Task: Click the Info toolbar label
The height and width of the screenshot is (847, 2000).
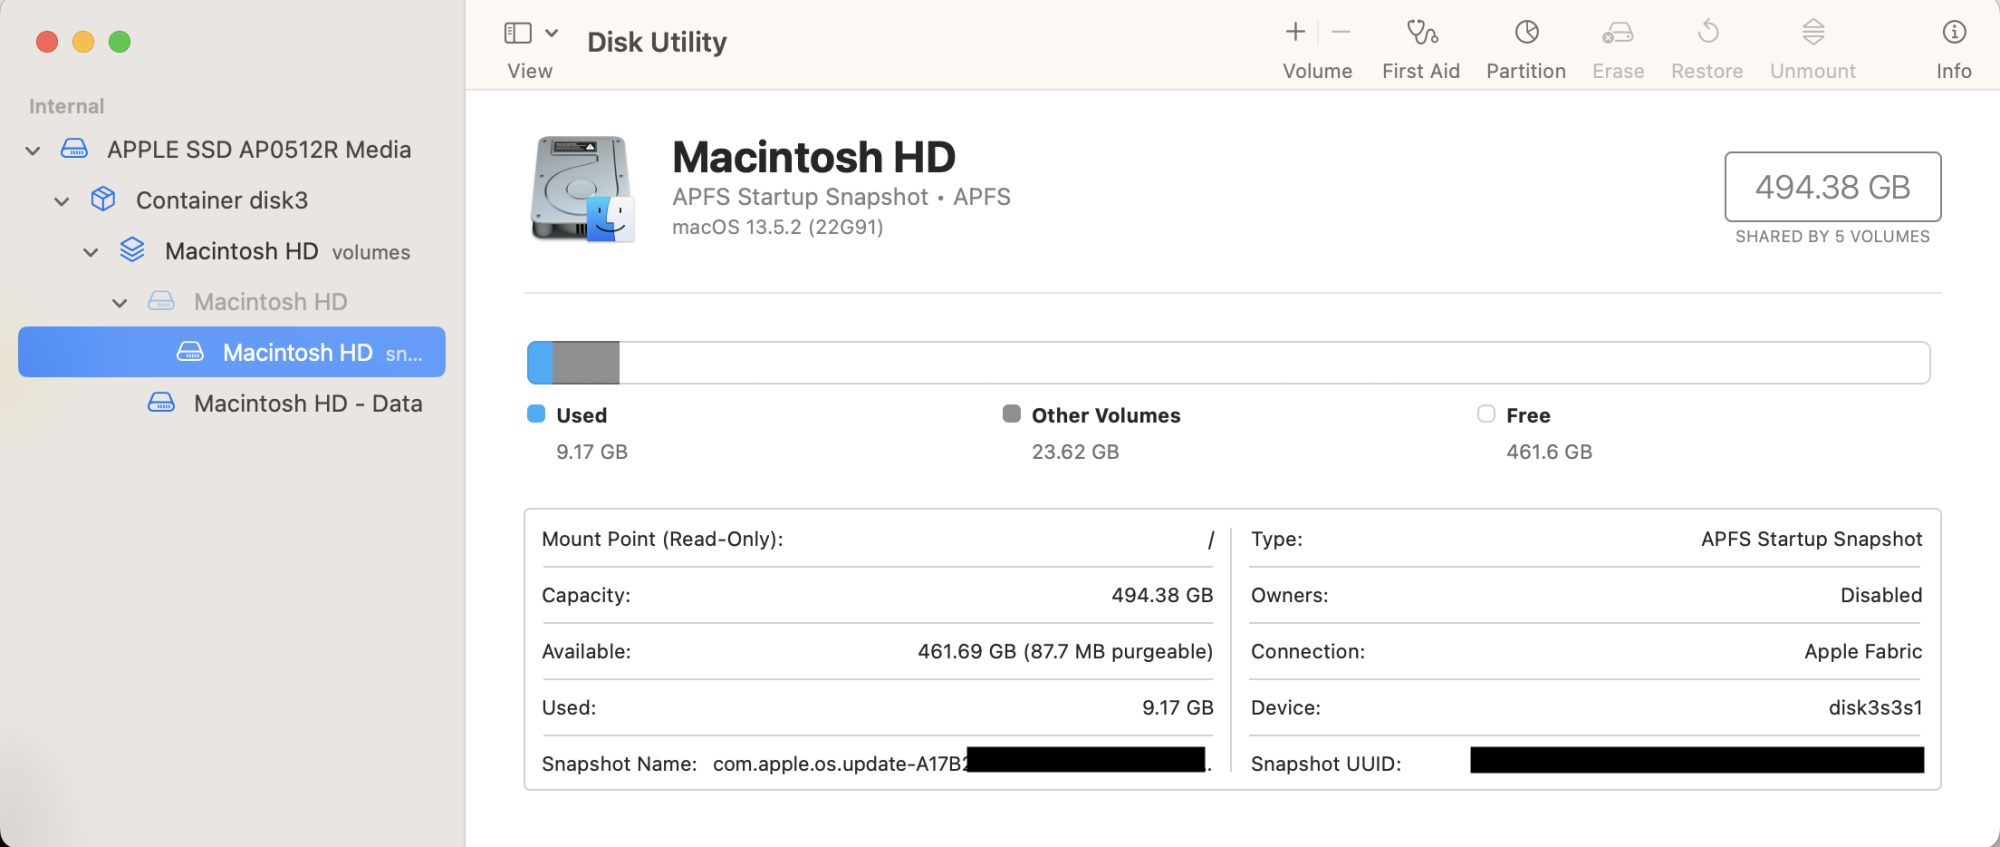Action: (1954, 71)
